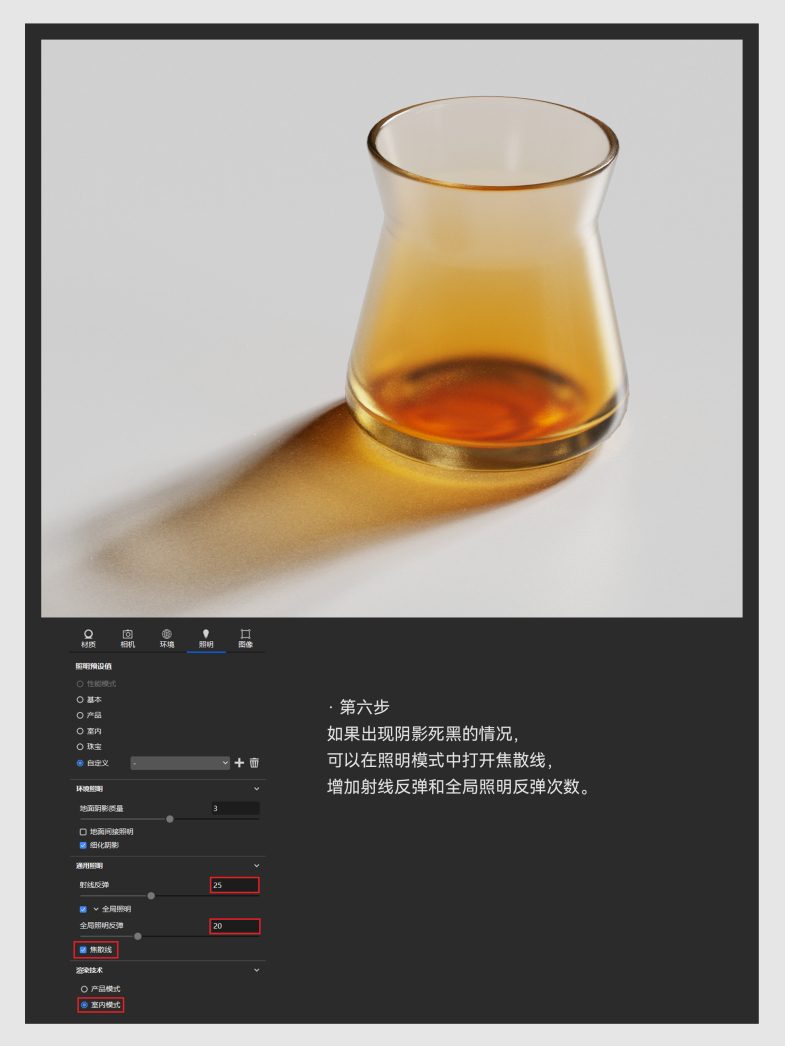Collapse the 通用照明 section chevron
This screenshot has height=1046, width=785.
click(256, 866)
